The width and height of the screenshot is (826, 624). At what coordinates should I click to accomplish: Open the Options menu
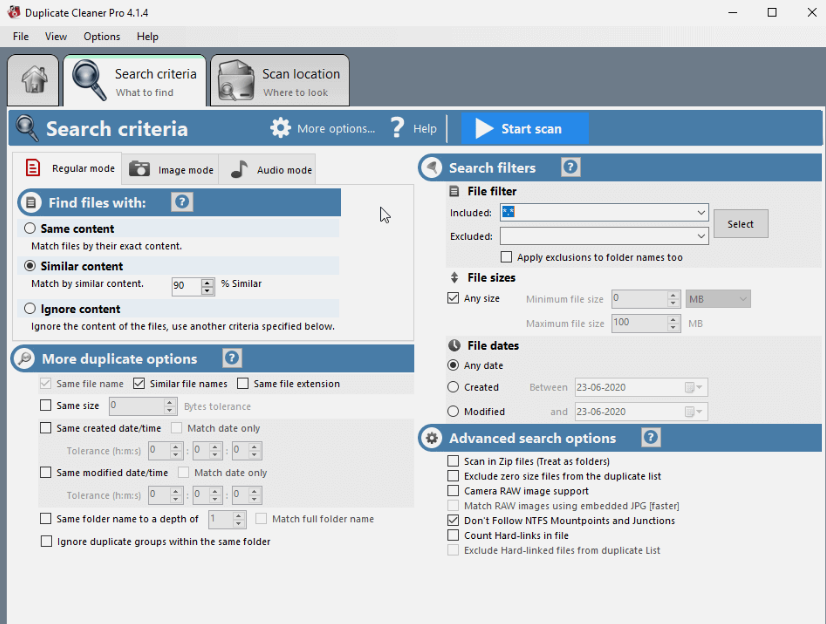102,36
